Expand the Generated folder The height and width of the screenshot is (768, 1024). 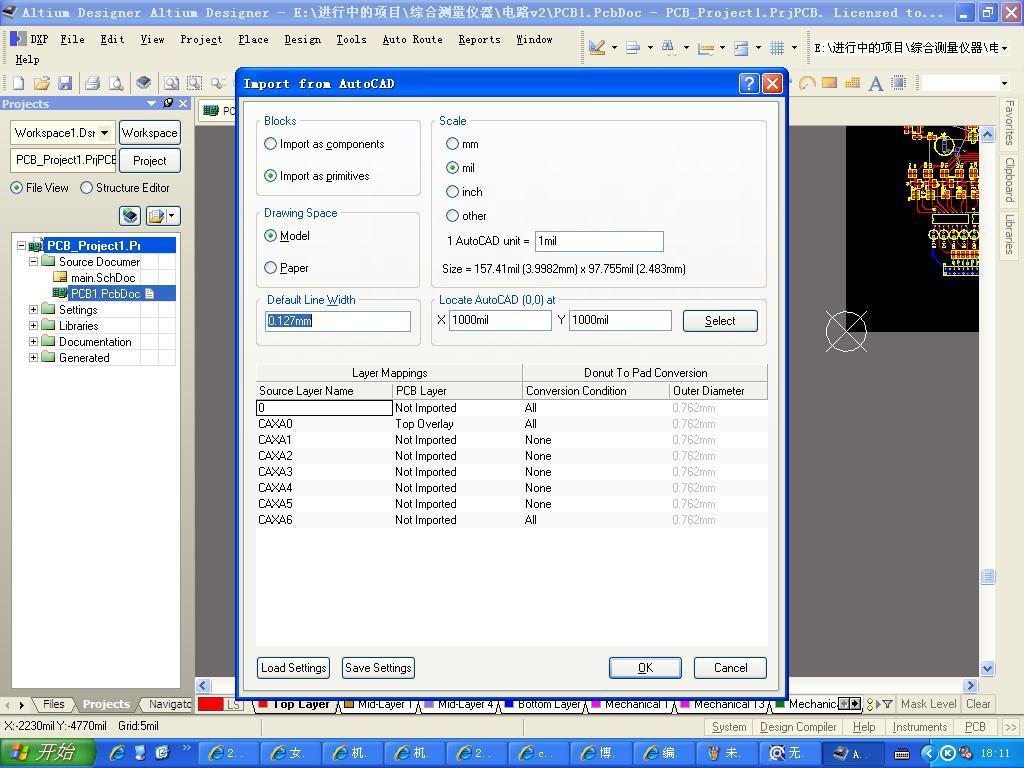(x=33, y=357)
